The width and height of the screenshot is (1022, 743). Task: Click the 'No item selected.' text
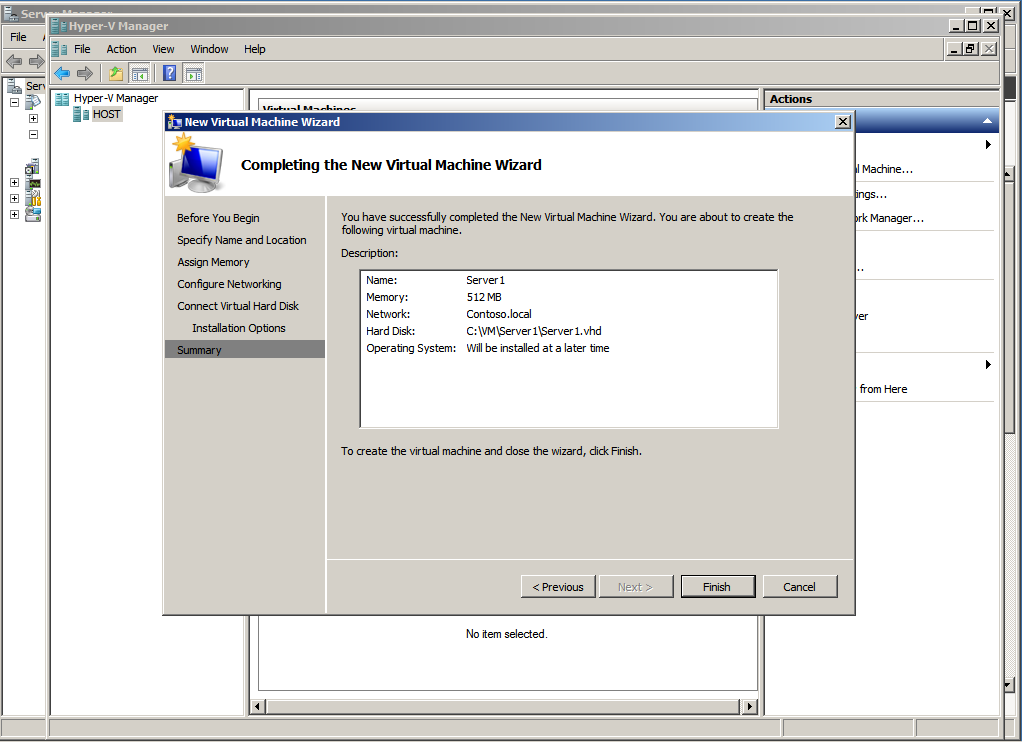[x=506, y=634]
